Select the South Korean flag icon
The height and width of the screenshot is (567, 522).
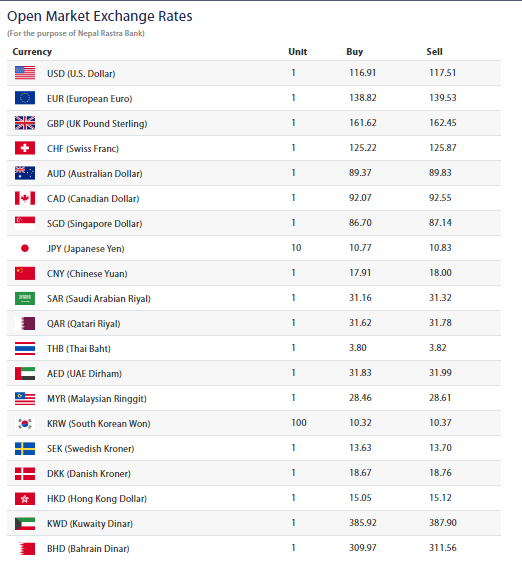pos(25,423)
